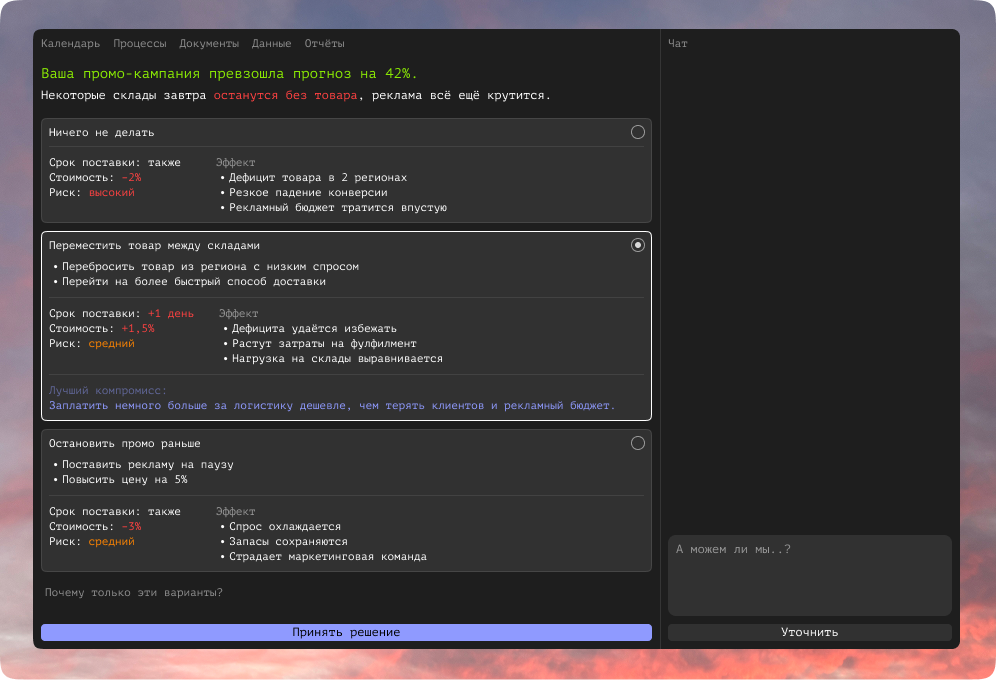Screen dimensions: 996x680
Task: Switch to the Процессы section
Action: click(x=139, y=44)
